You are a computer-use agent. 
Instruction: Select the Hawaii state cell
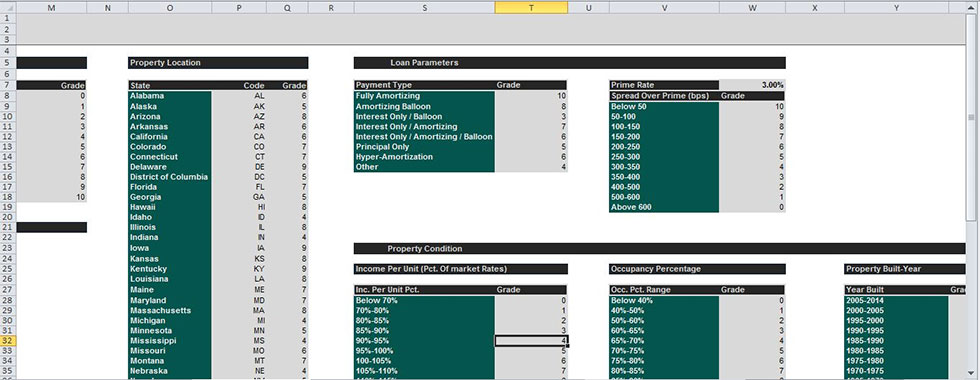coord(170,207)
